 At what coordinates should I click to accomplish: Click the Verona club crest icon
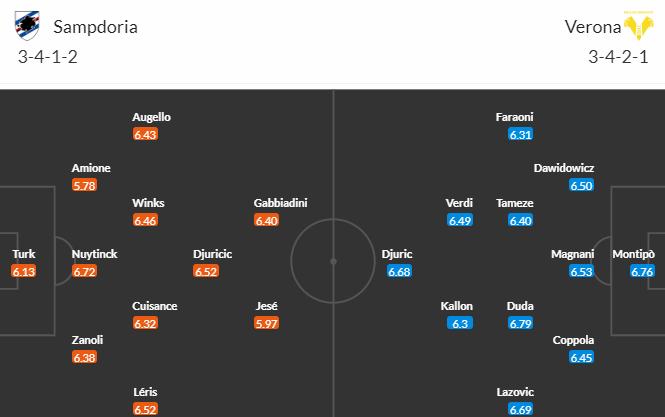click(x=639, y=25)
